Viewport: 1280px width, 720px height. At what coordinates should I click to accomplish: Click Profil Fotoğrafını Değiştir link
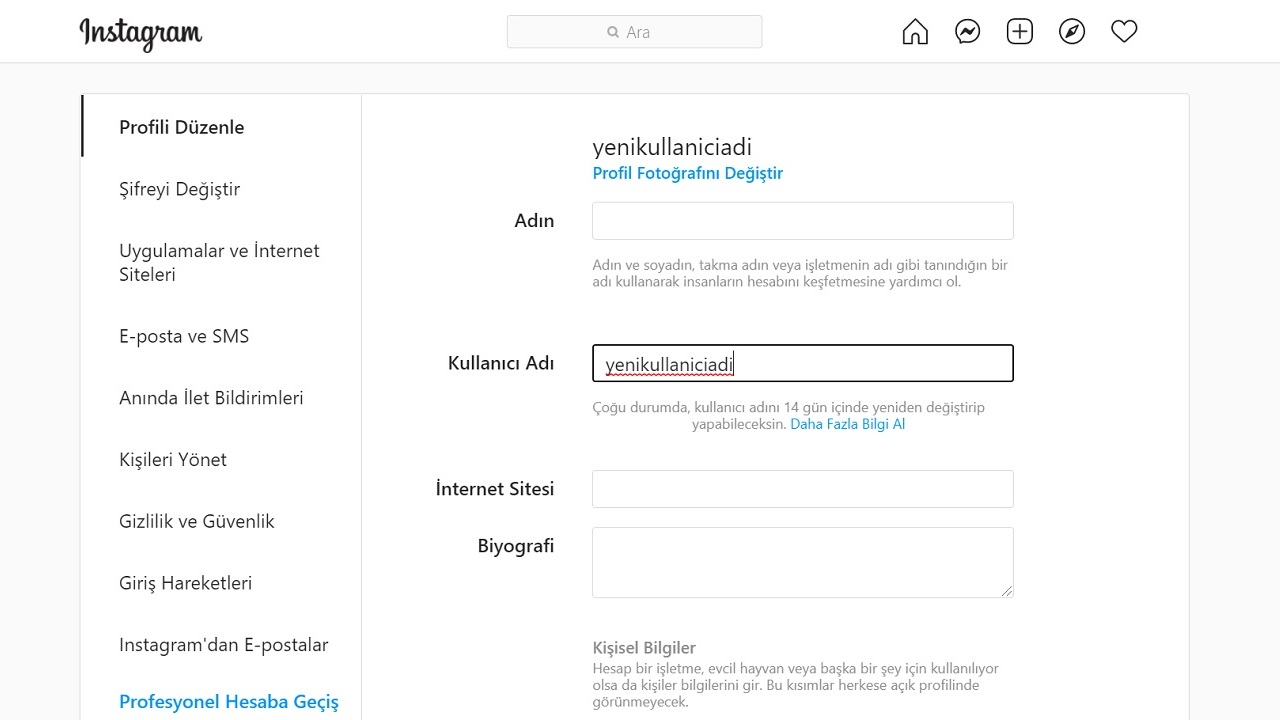(687, 173)
